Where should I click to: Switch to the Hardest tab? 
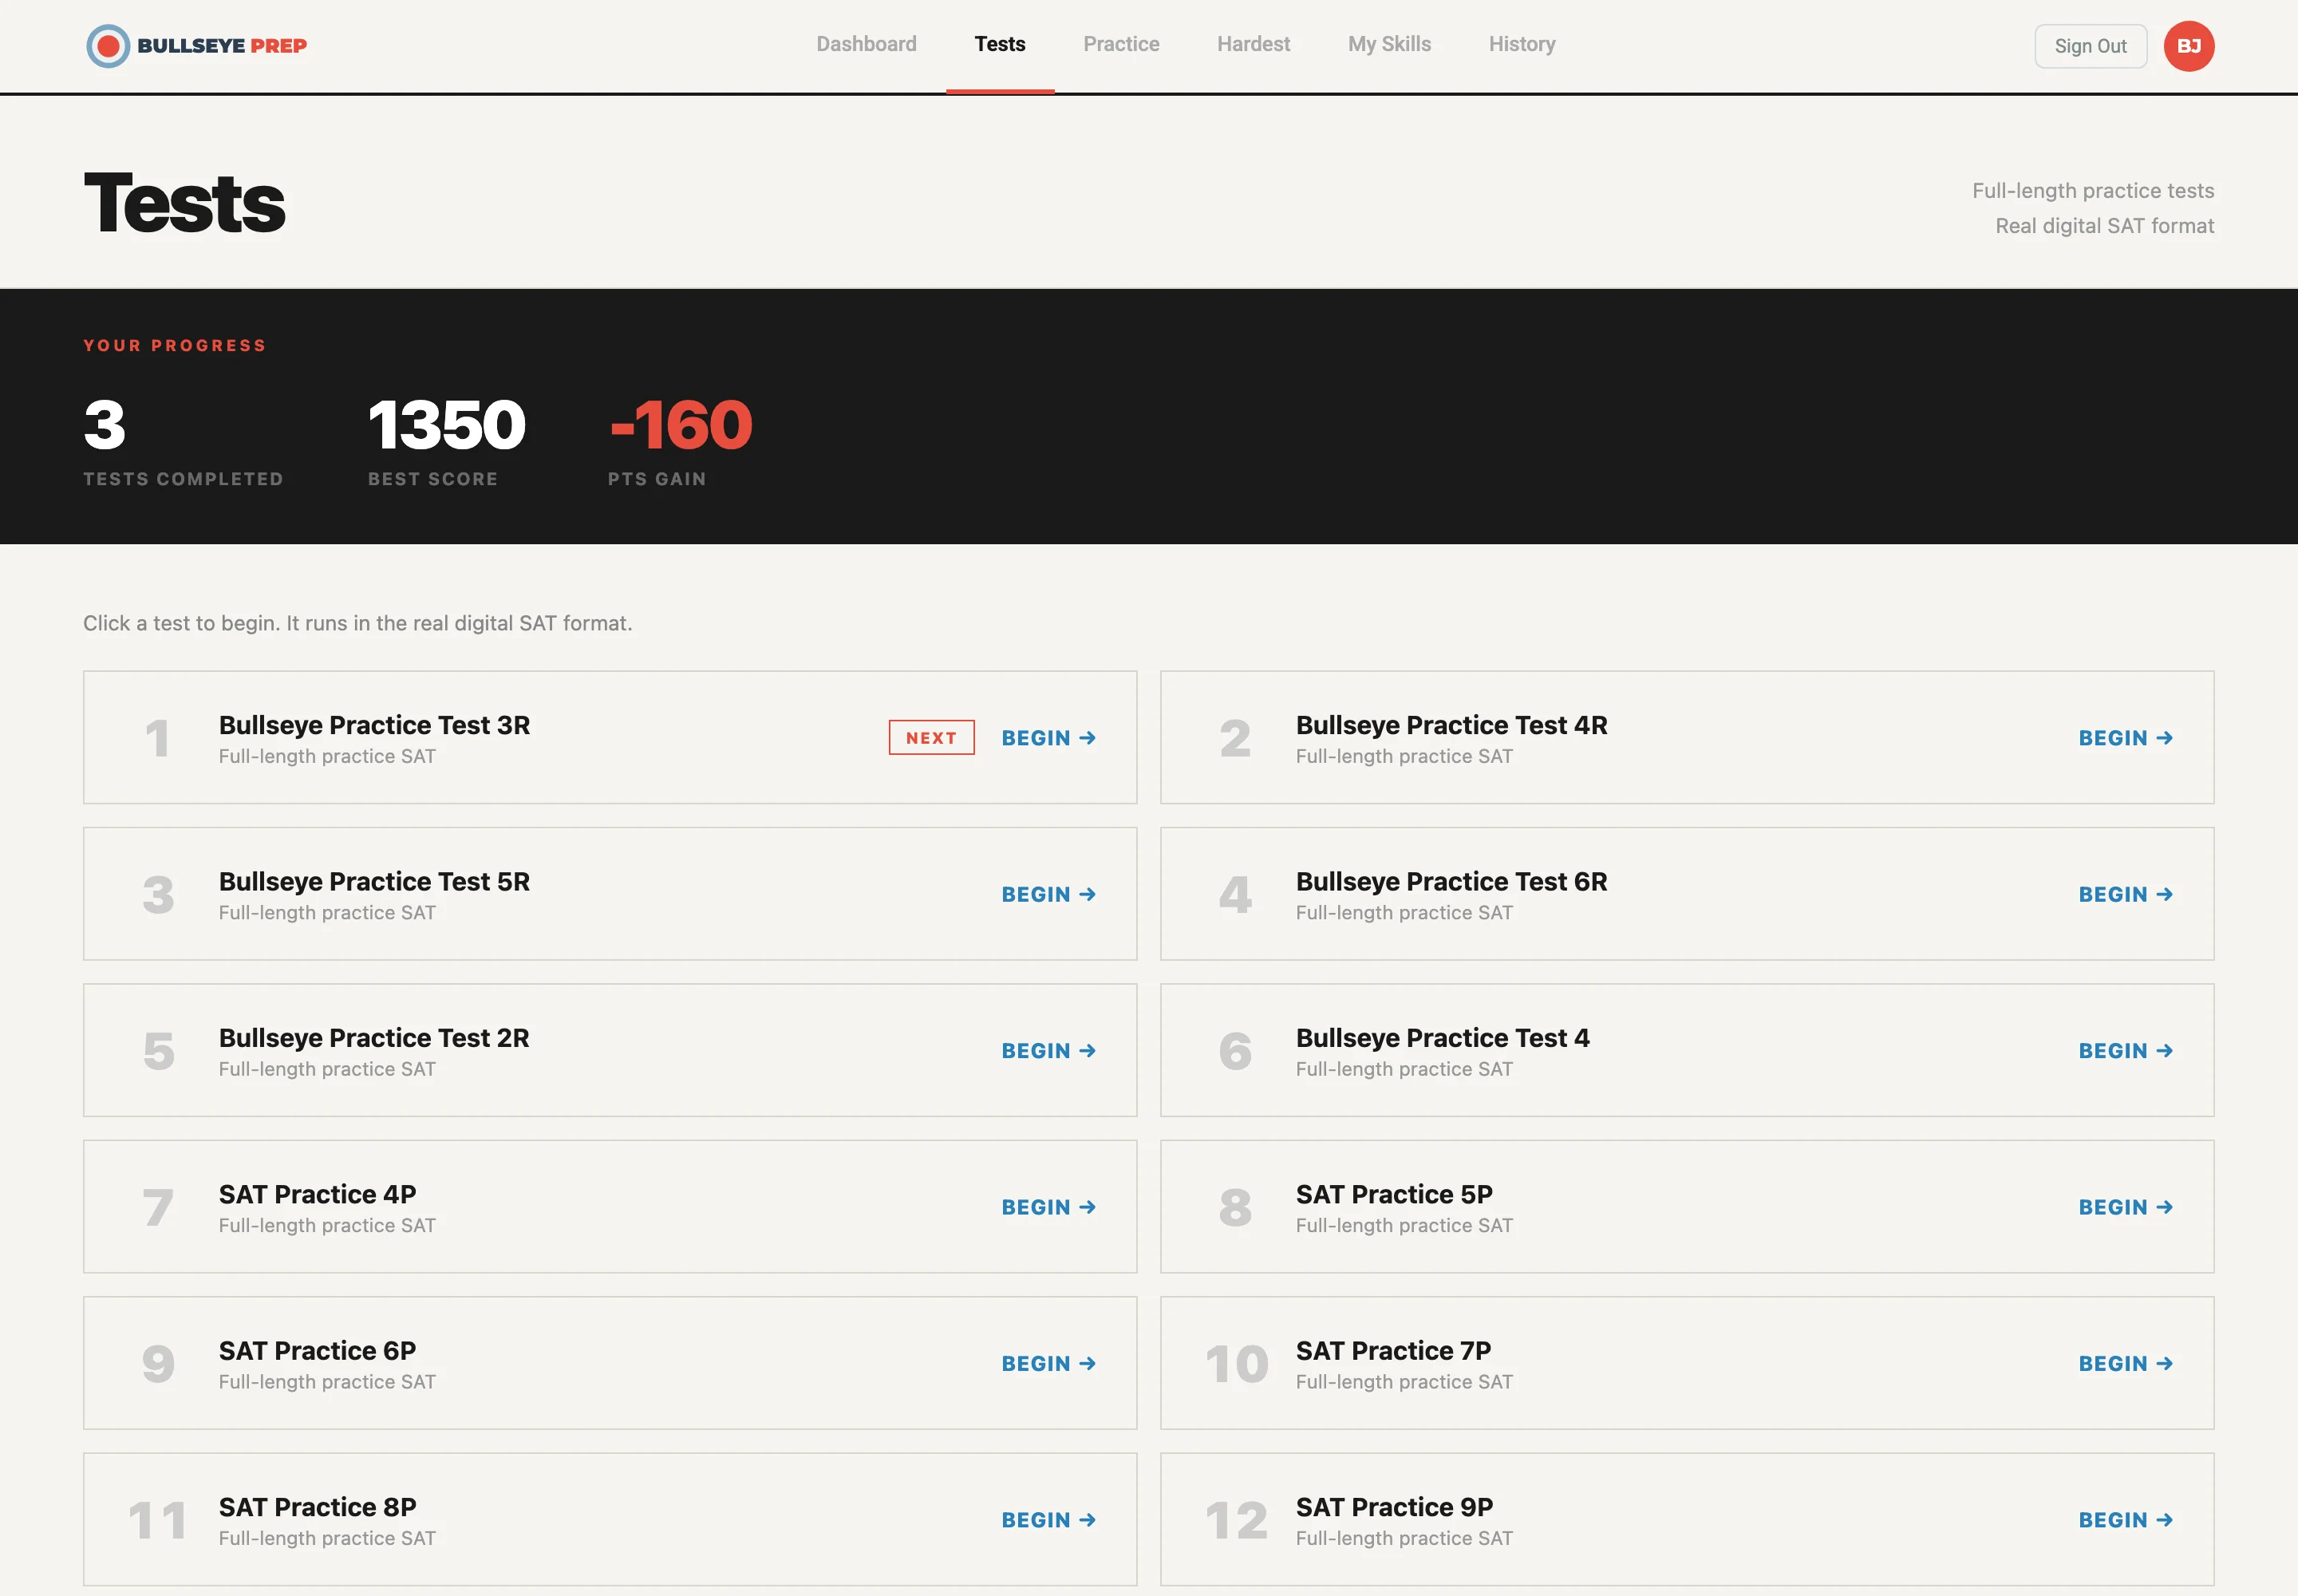click(x=1253, y=44)
